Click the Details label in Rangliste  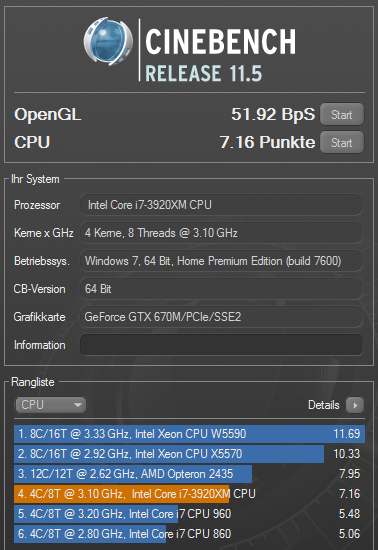(324, 405)
